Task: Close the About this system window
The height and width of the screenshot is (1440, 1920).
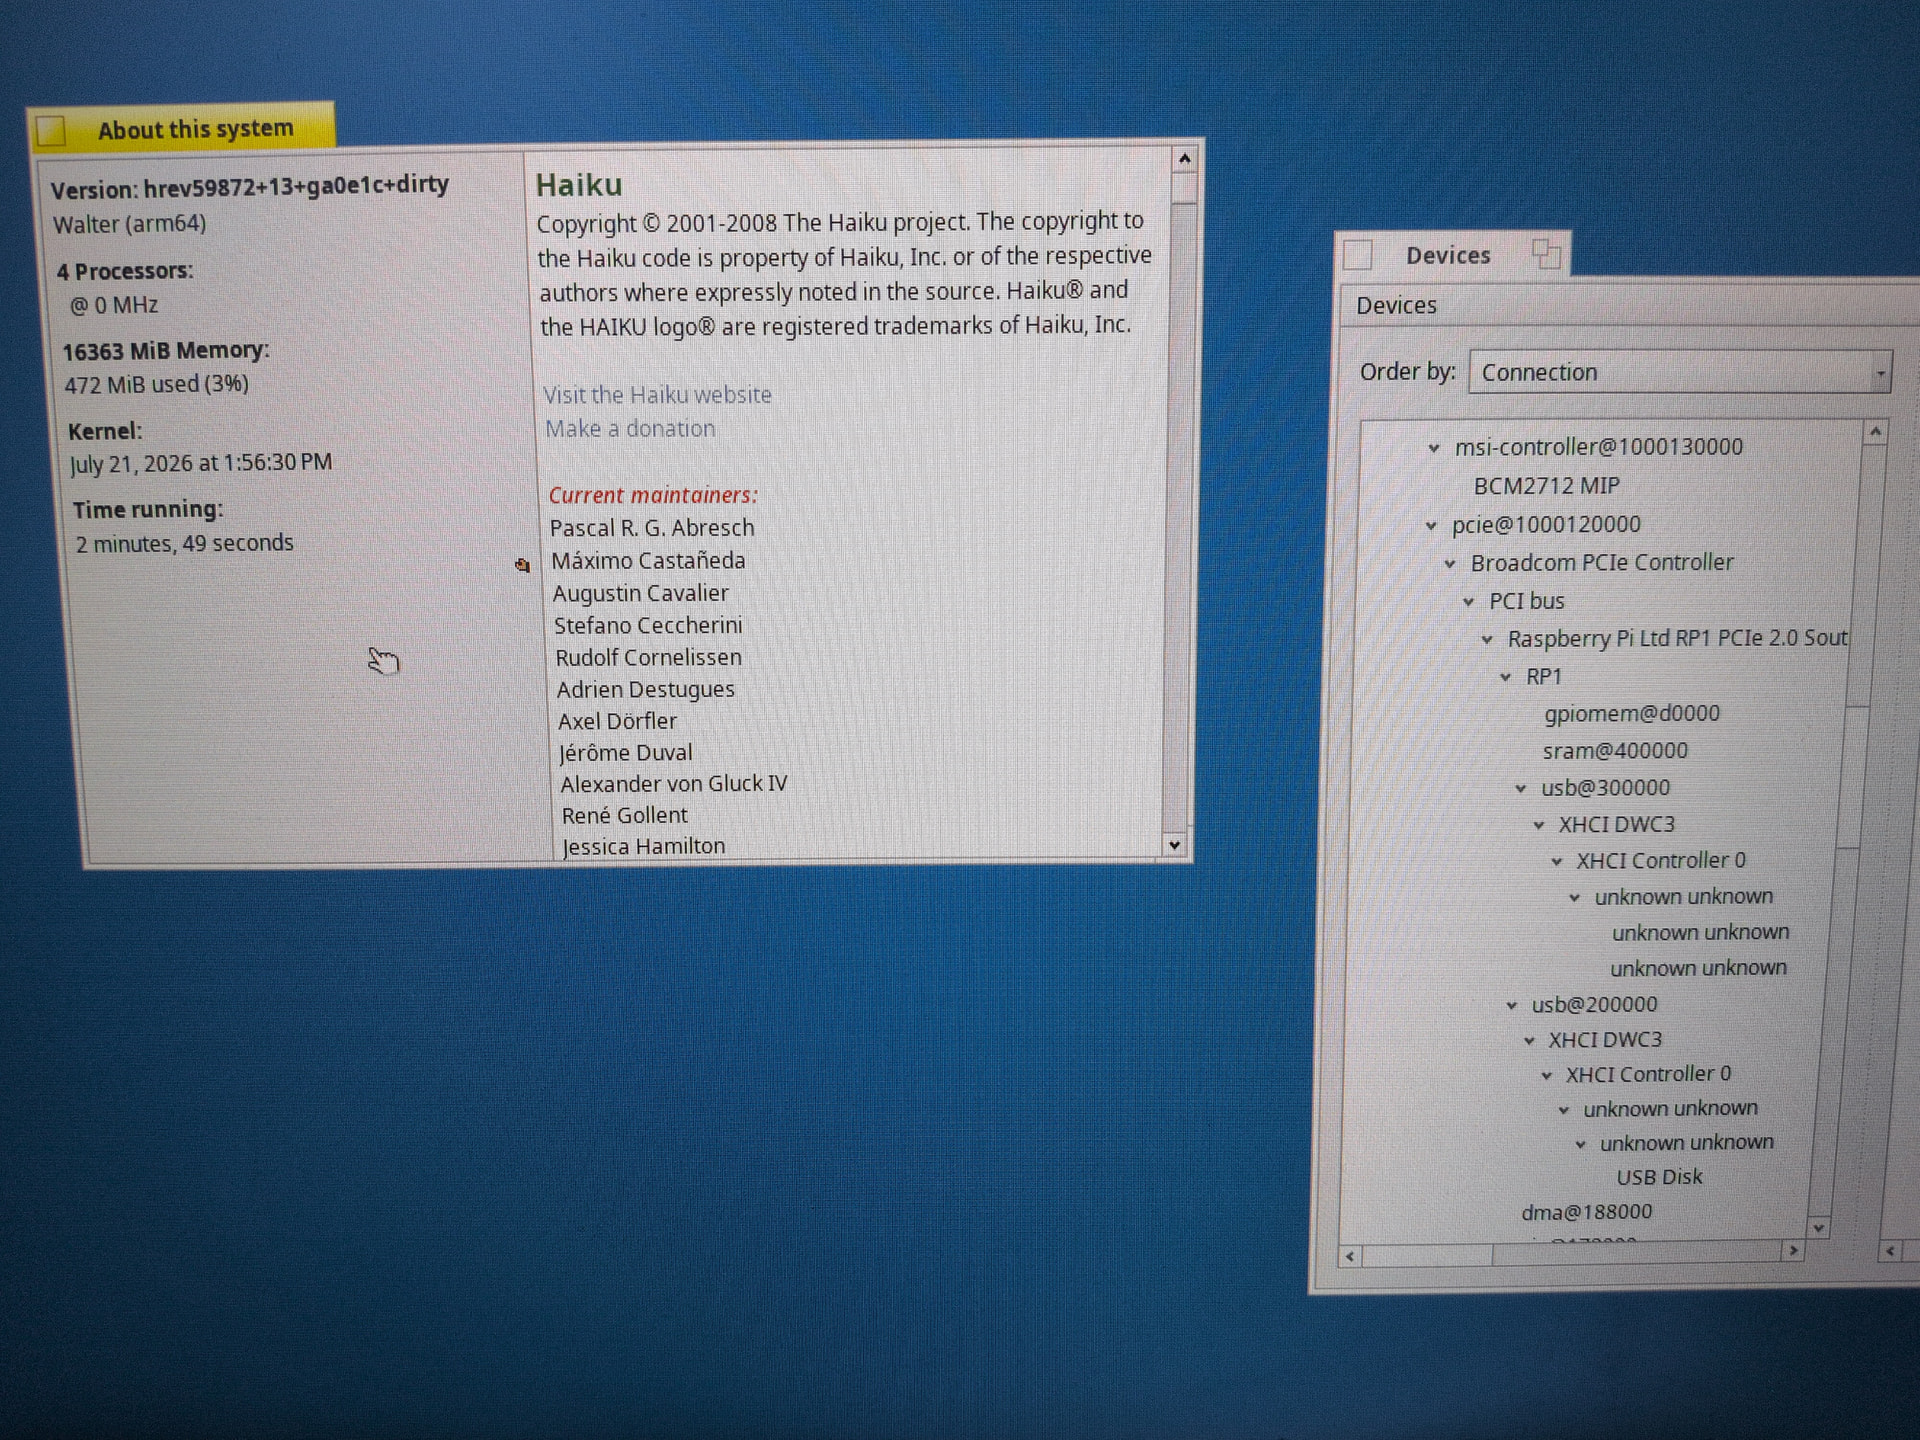Action: point(50,130)
